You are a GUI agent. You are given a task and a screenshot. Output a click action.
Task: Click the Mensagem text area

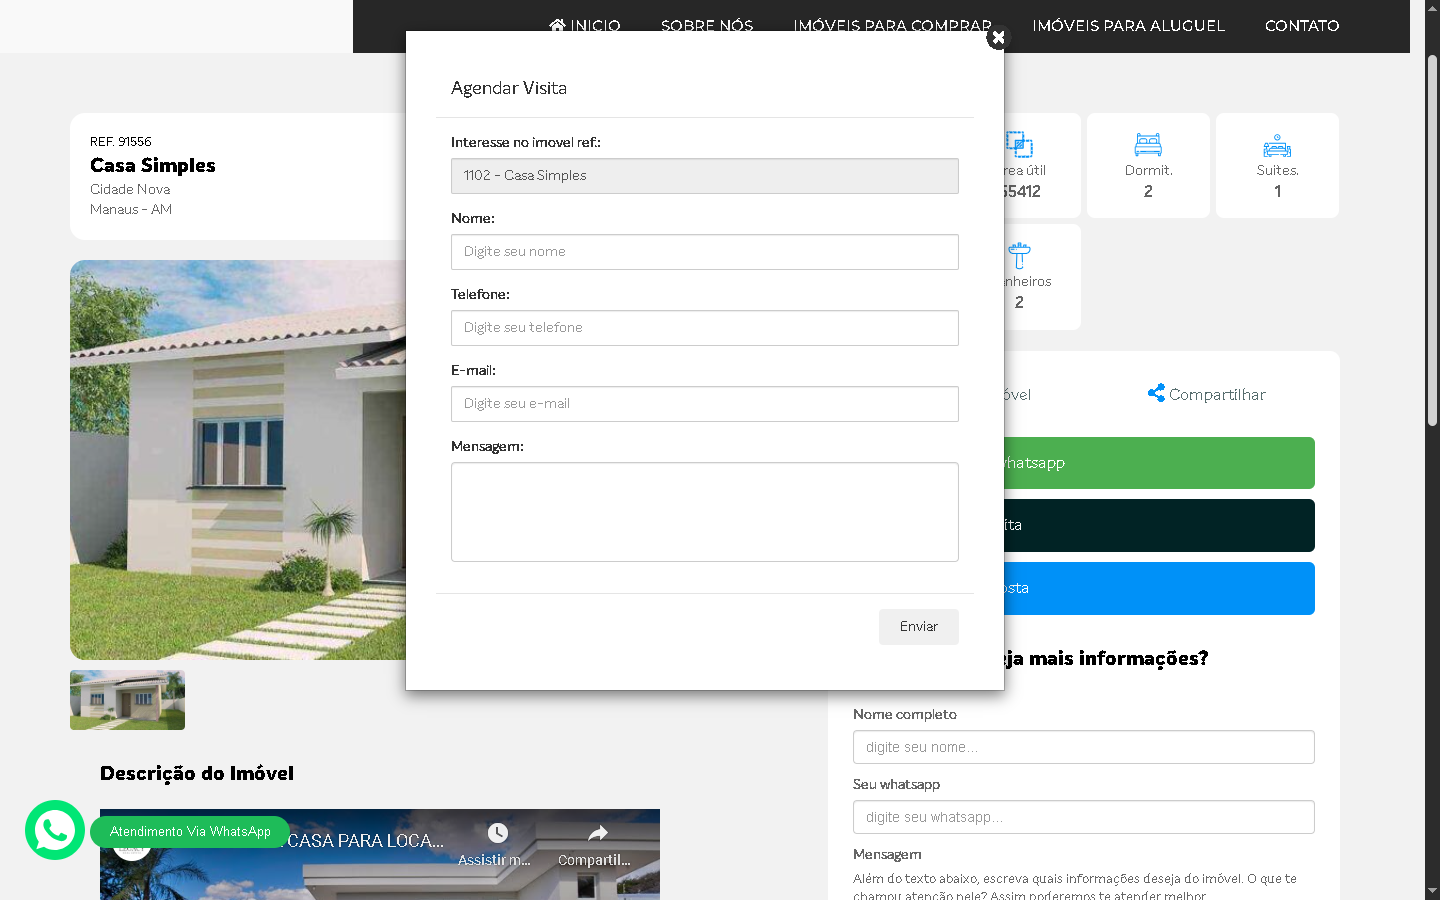(704, 512)
